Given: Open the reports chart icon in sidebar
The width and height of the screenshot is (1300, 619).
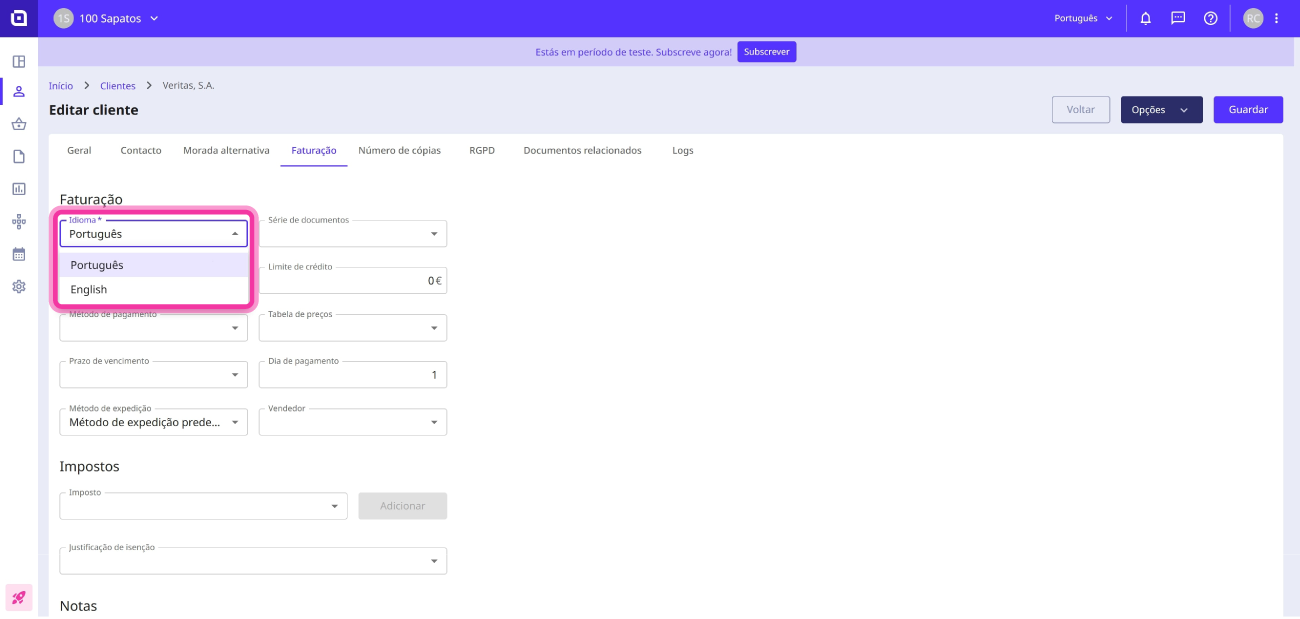Looking at the screenshot, I should 19,188.
